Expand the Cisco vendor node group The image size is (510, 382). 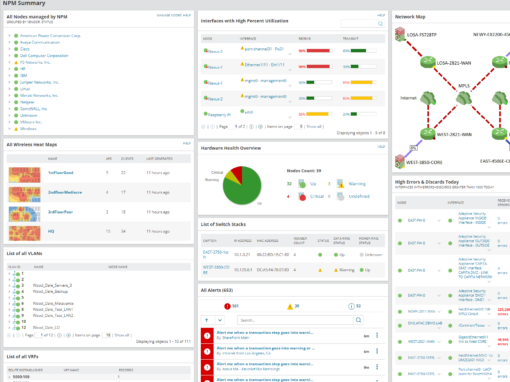click(9, 49)
